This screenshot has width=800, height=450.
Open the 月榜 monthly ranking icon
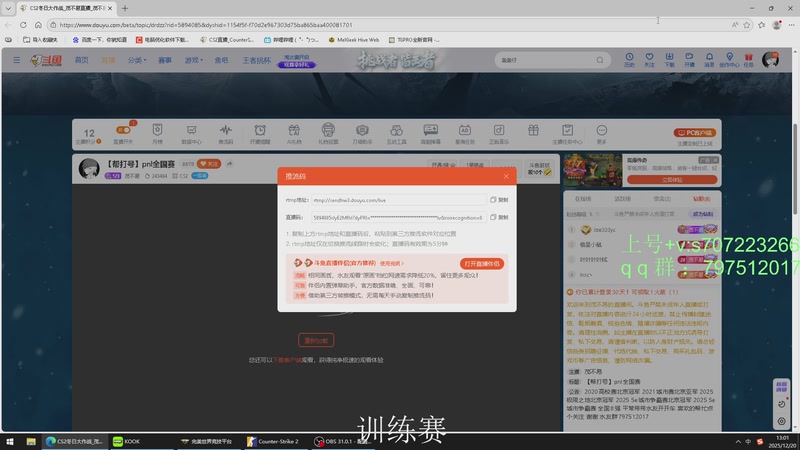(x=157, y=134)
